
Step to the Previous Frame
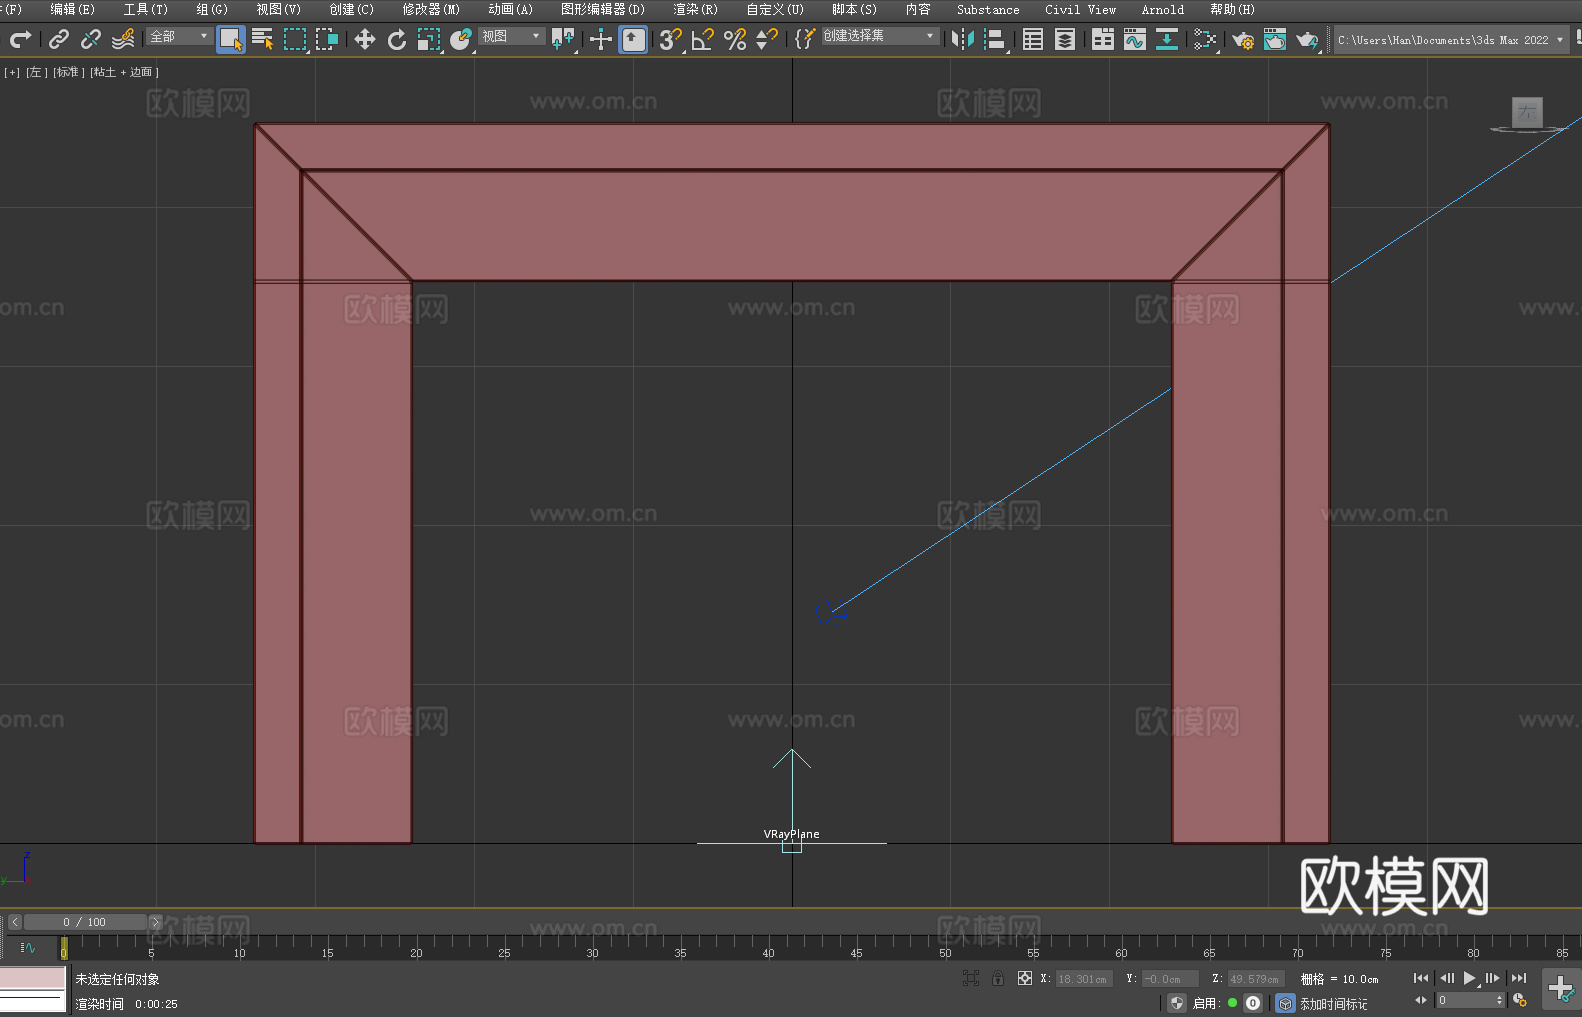click(x=1446, y=978)
